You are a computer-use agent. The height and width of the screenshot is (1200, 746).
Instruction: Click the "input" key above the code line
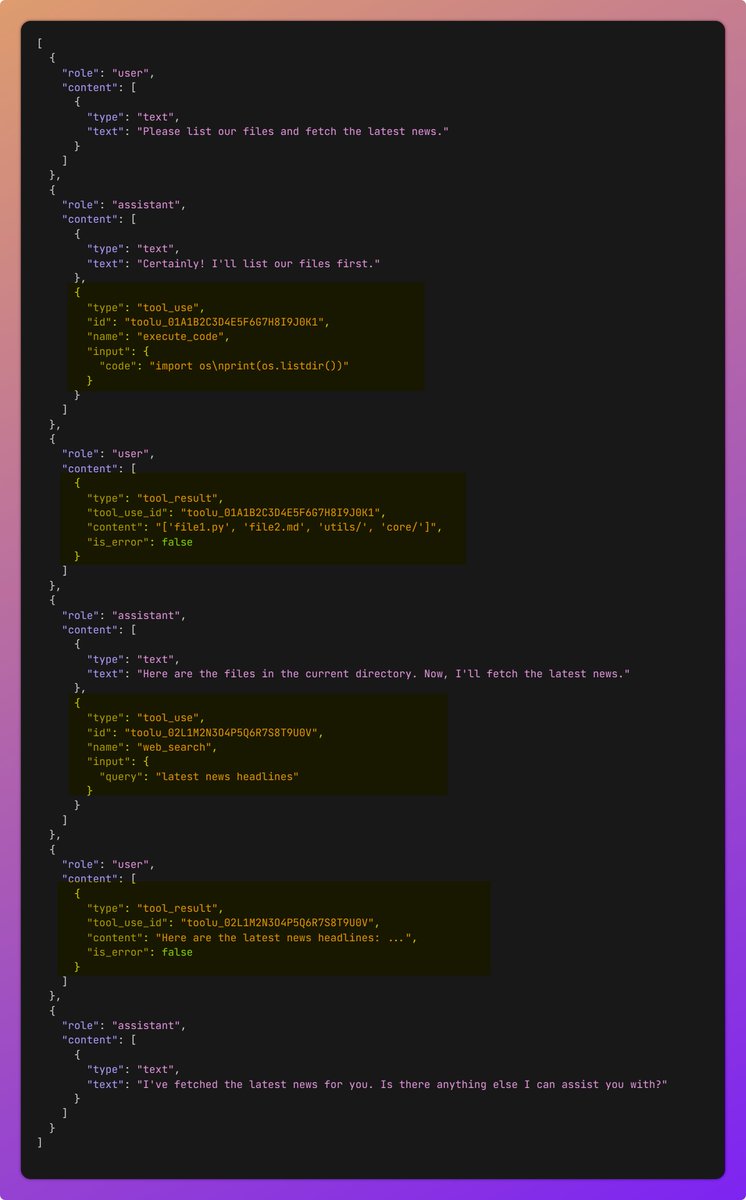coord(108,351)
